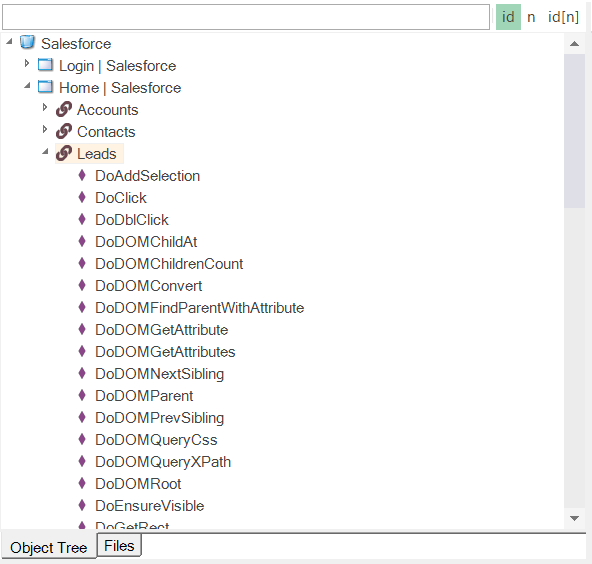Select the DoEnsureVisible method text

pyautogui.click(x=150, y=505)
